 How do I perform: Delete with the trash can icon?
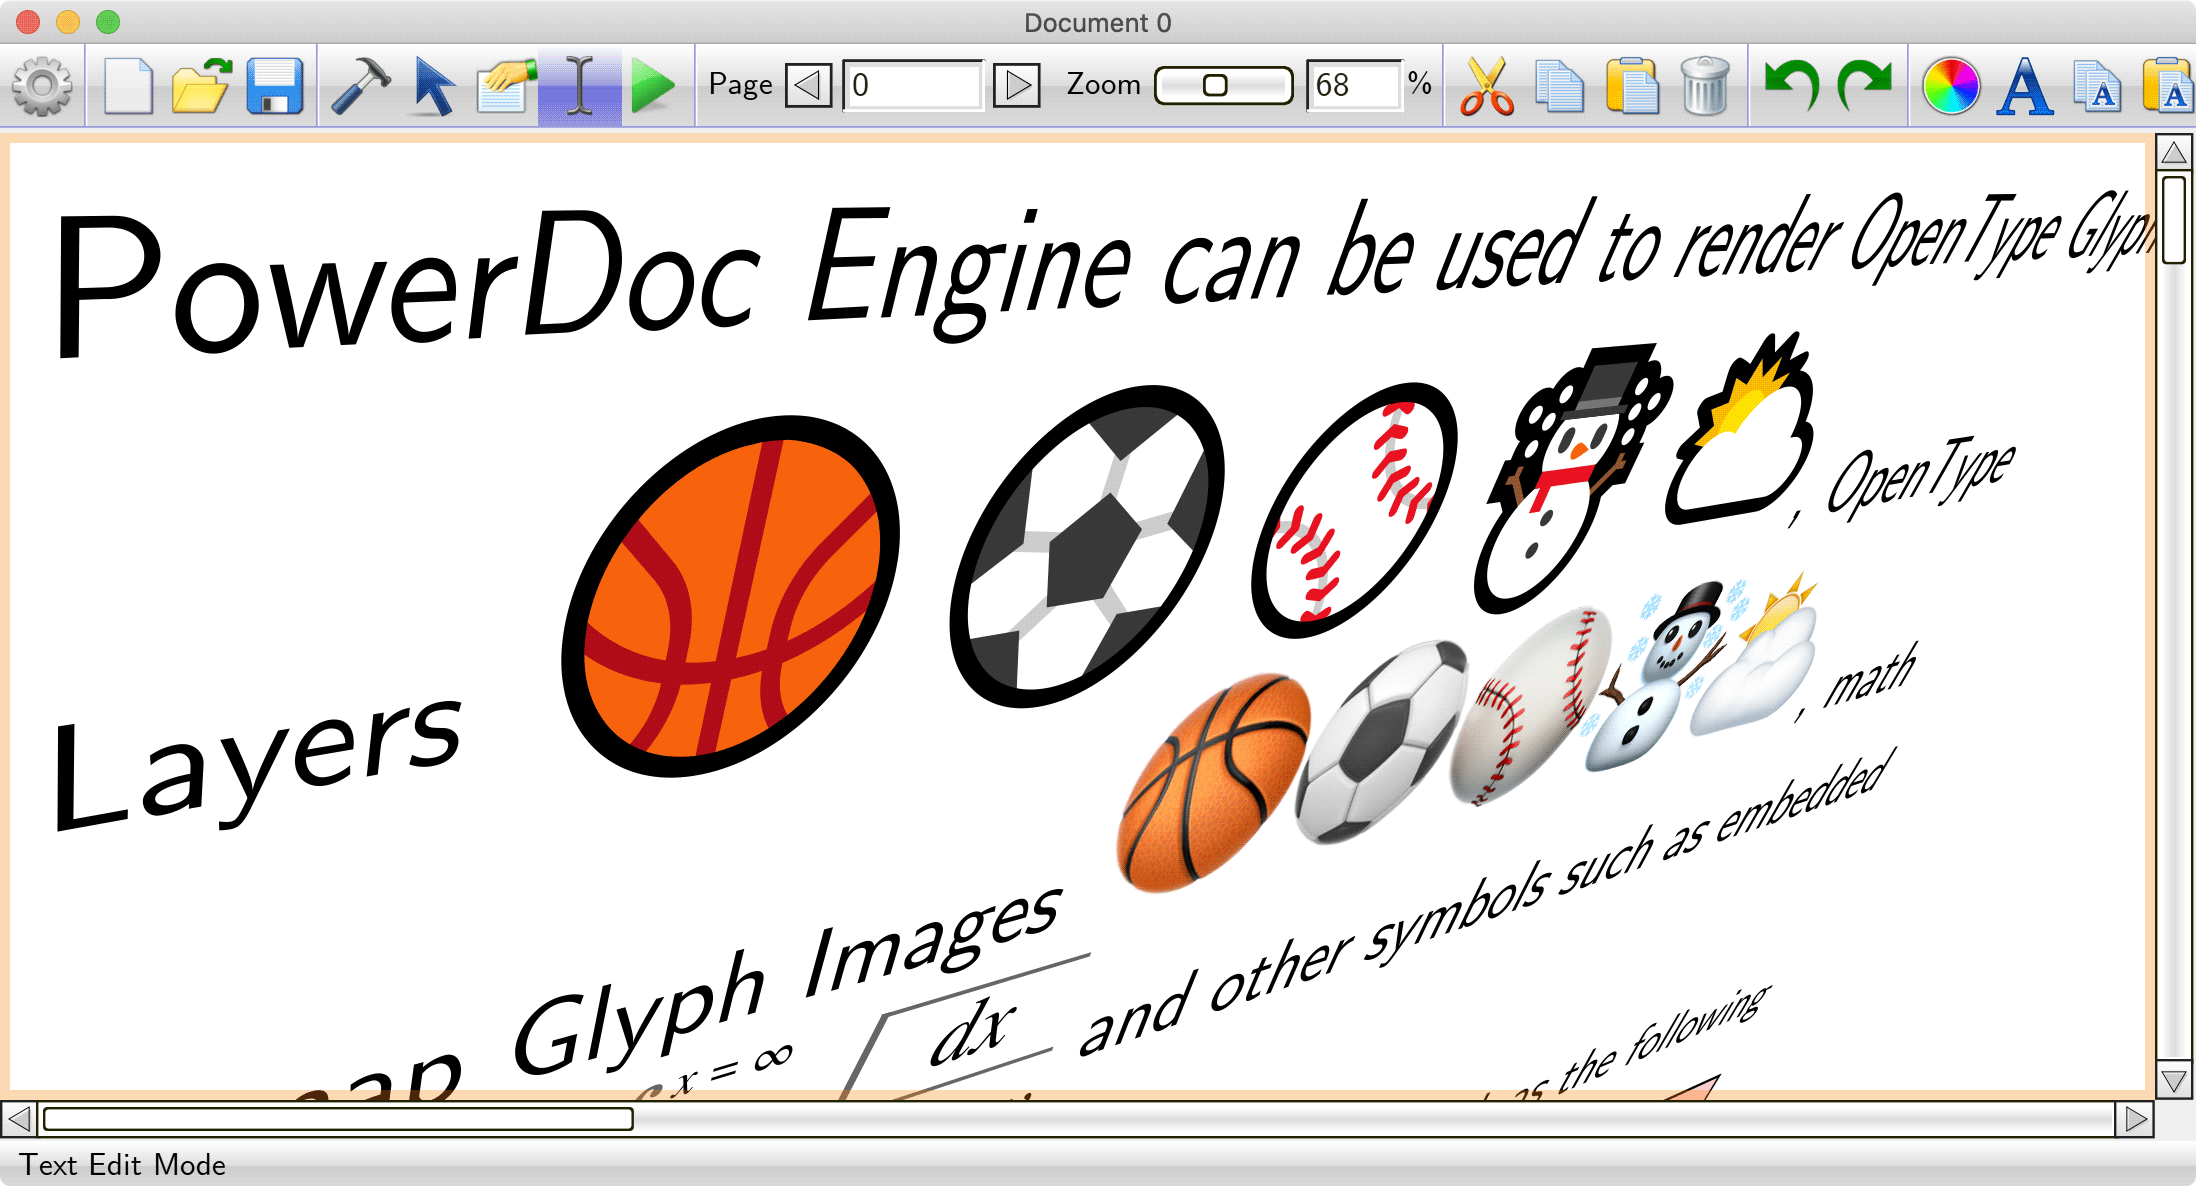point(1705,86)
